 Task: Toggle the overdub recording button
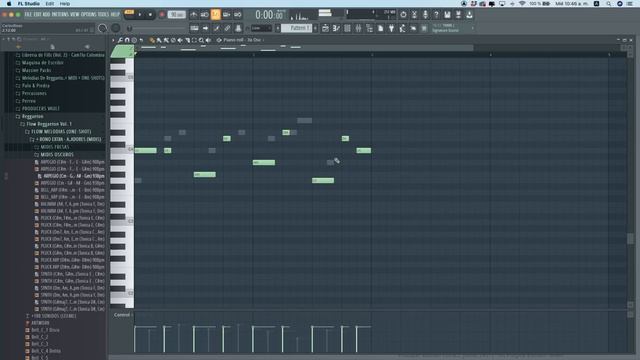[x=226, y=15]
